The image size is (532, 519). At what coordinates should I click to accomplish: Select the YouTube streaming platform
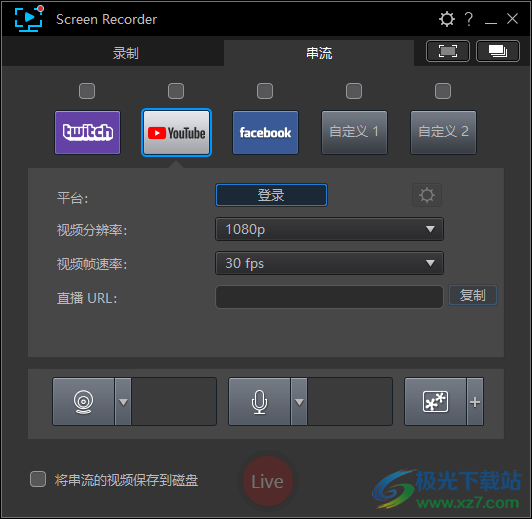tap(176, 132)
